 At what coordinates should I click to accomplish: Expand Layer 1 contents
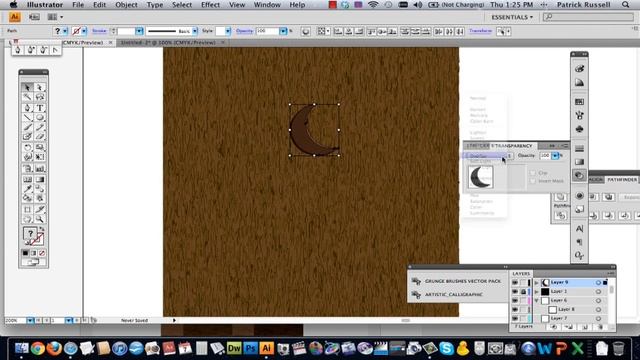pos(536,291)
